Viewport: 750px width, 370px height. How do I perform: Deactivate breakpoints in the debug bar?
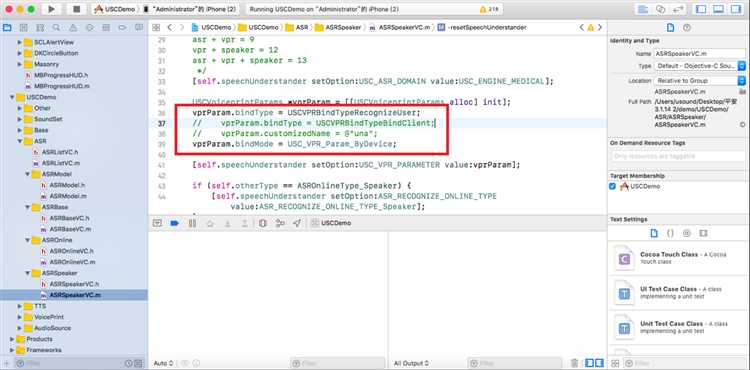174,223
